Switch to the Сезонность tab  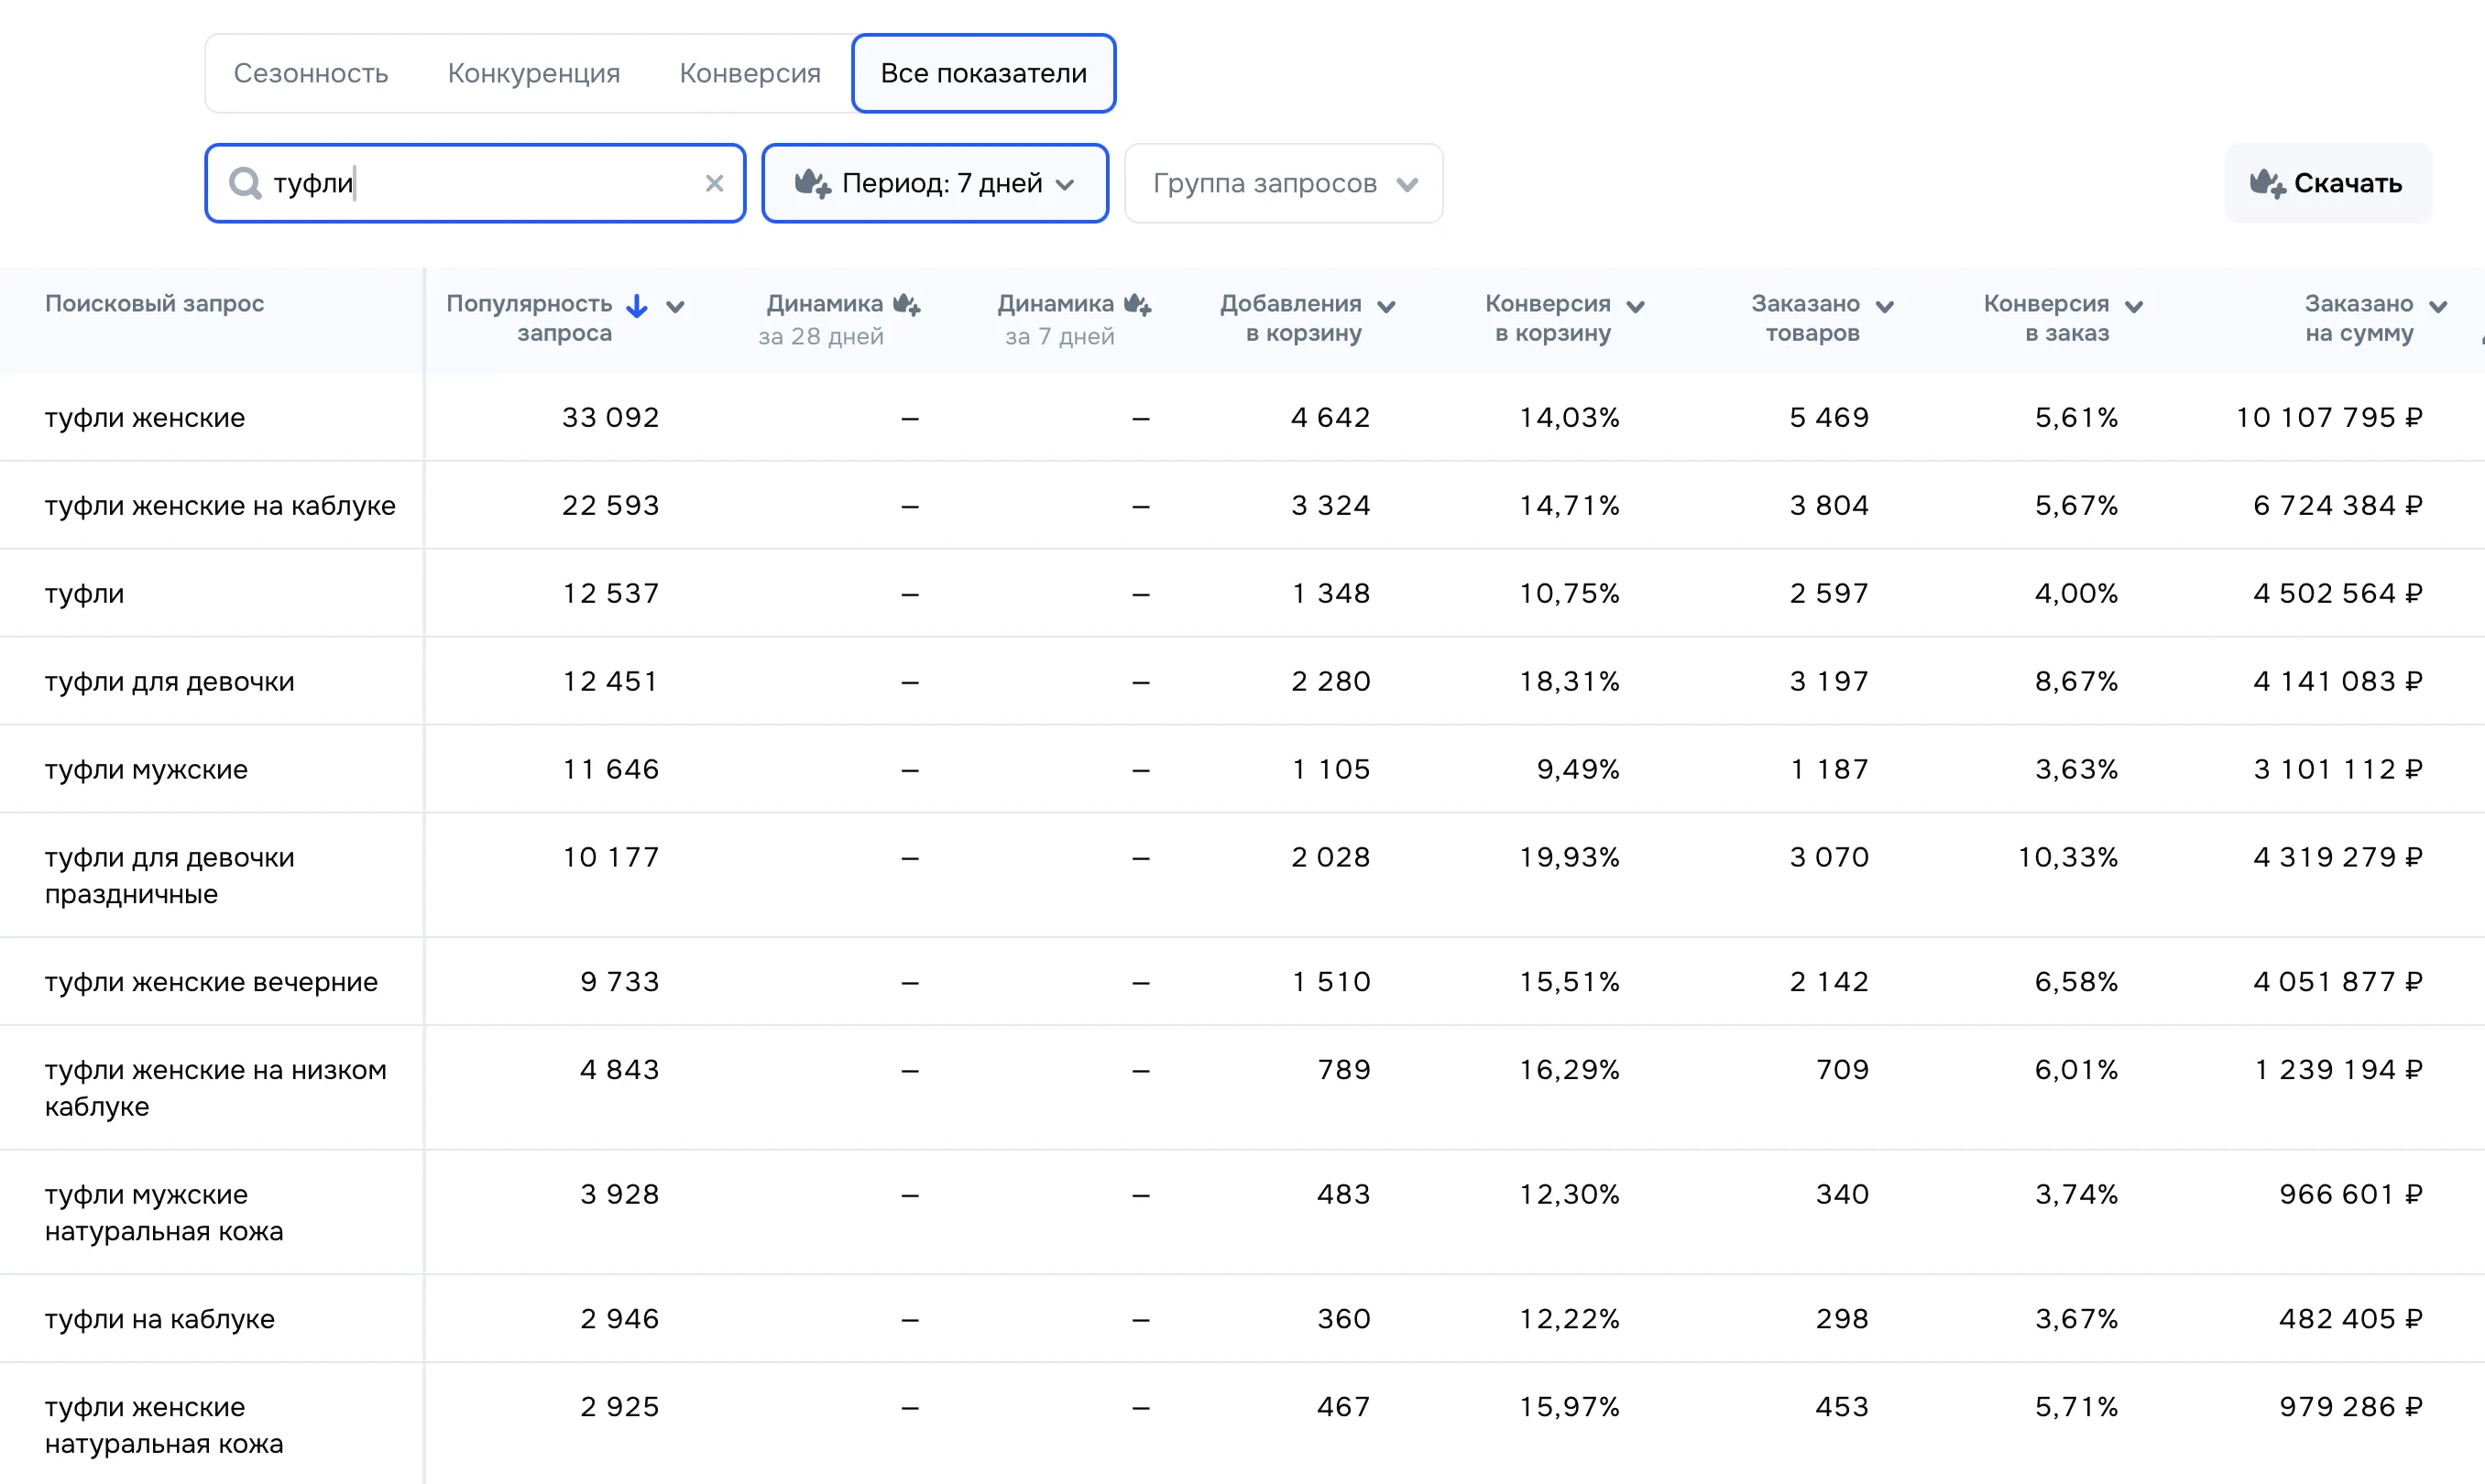tap(311, 73)
